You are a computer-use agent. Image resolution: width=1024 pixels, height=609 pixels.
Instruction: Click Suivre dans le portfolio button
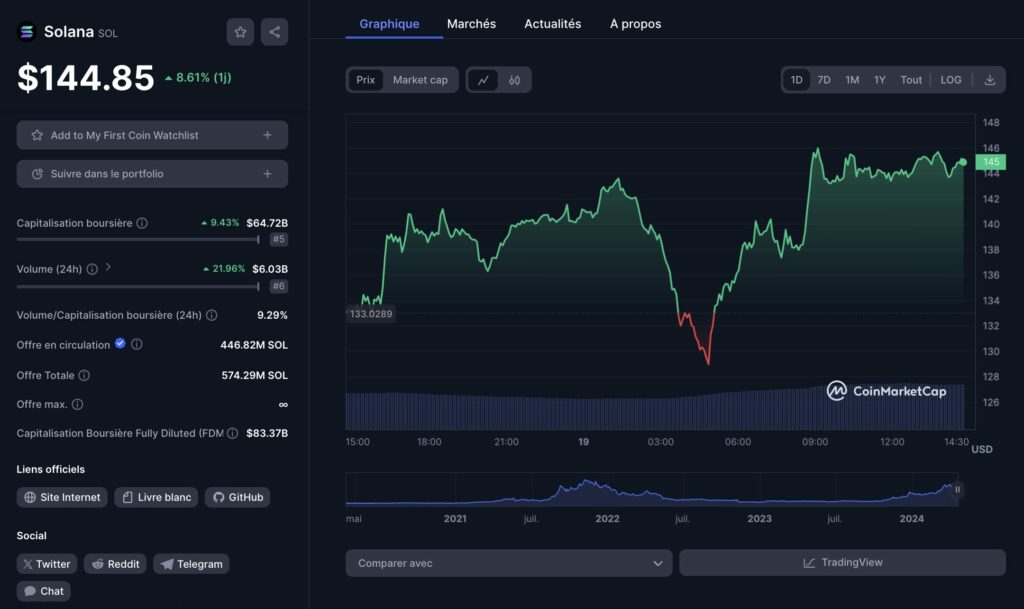152,174
